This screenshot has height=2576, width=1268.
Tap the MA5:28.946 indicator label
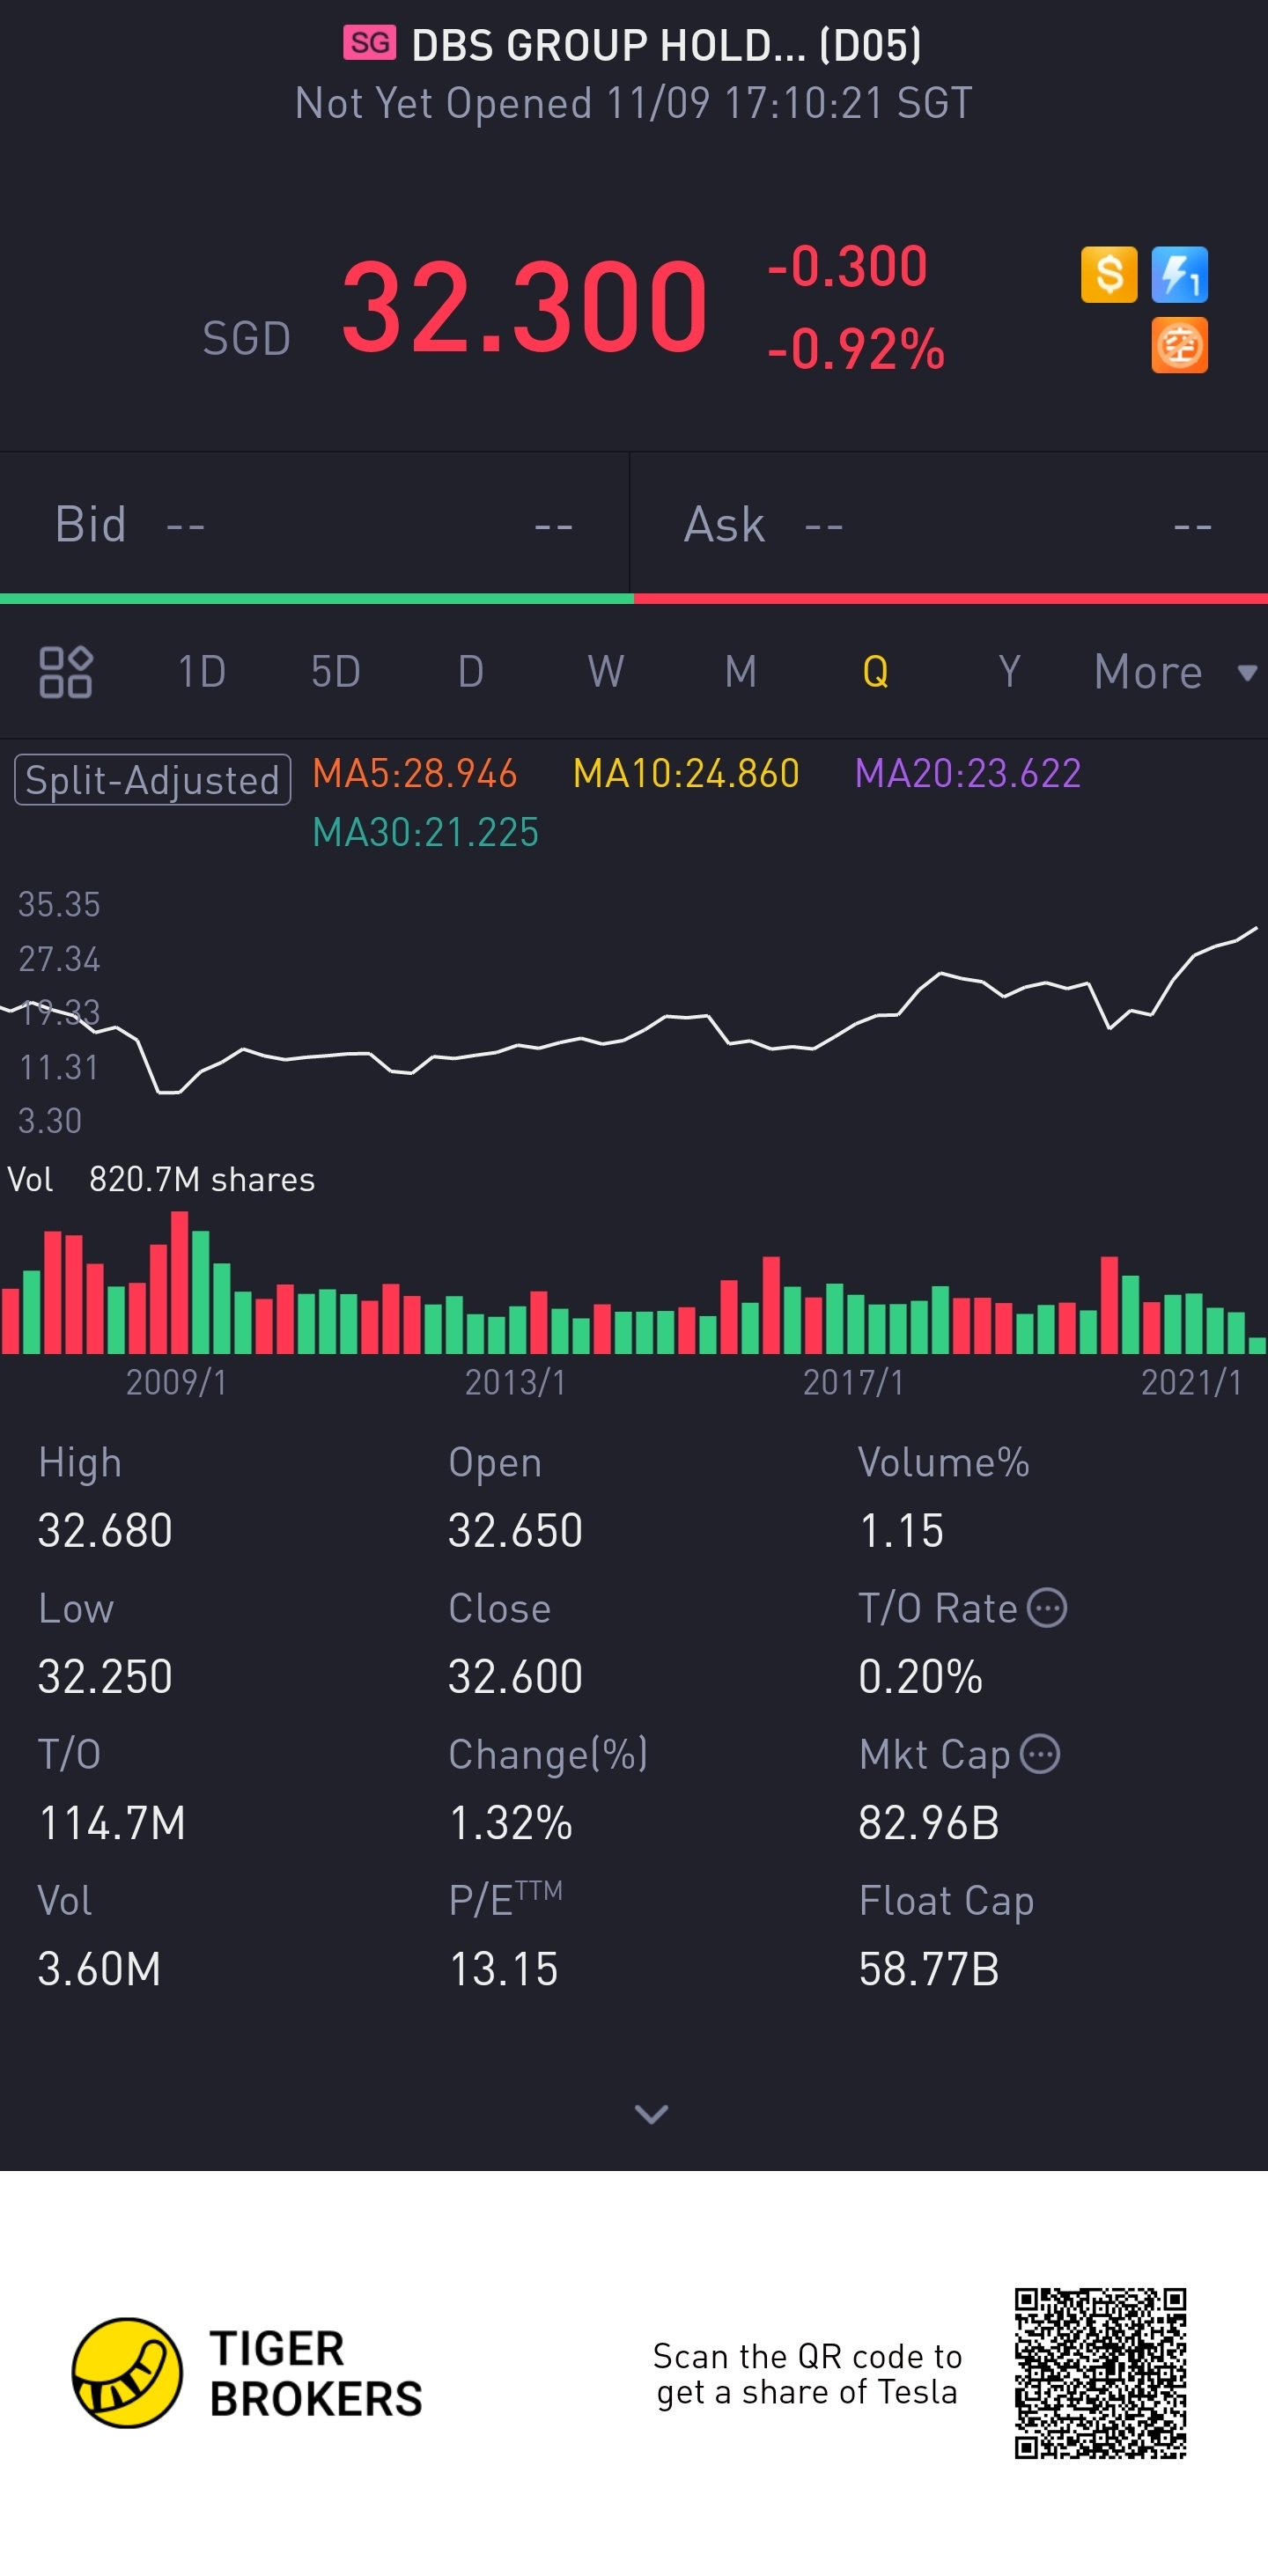(415, 773)
